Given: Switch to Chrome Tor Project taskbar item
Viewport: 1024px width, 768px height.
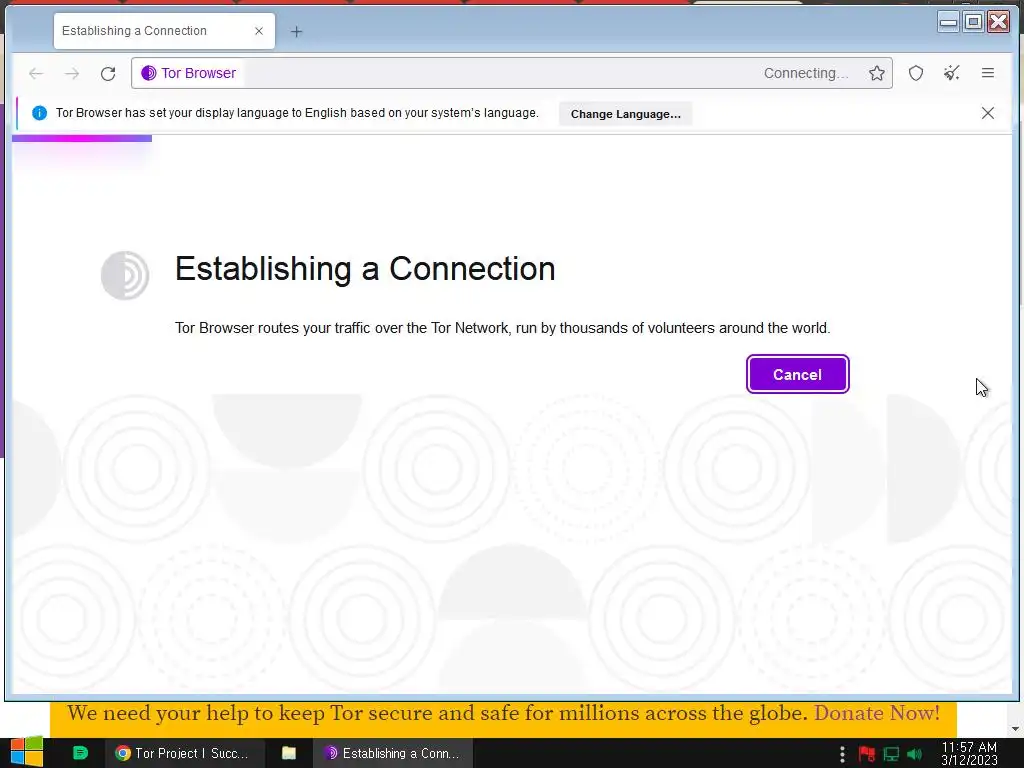Looking at the screenshot, I should point(185,753).
